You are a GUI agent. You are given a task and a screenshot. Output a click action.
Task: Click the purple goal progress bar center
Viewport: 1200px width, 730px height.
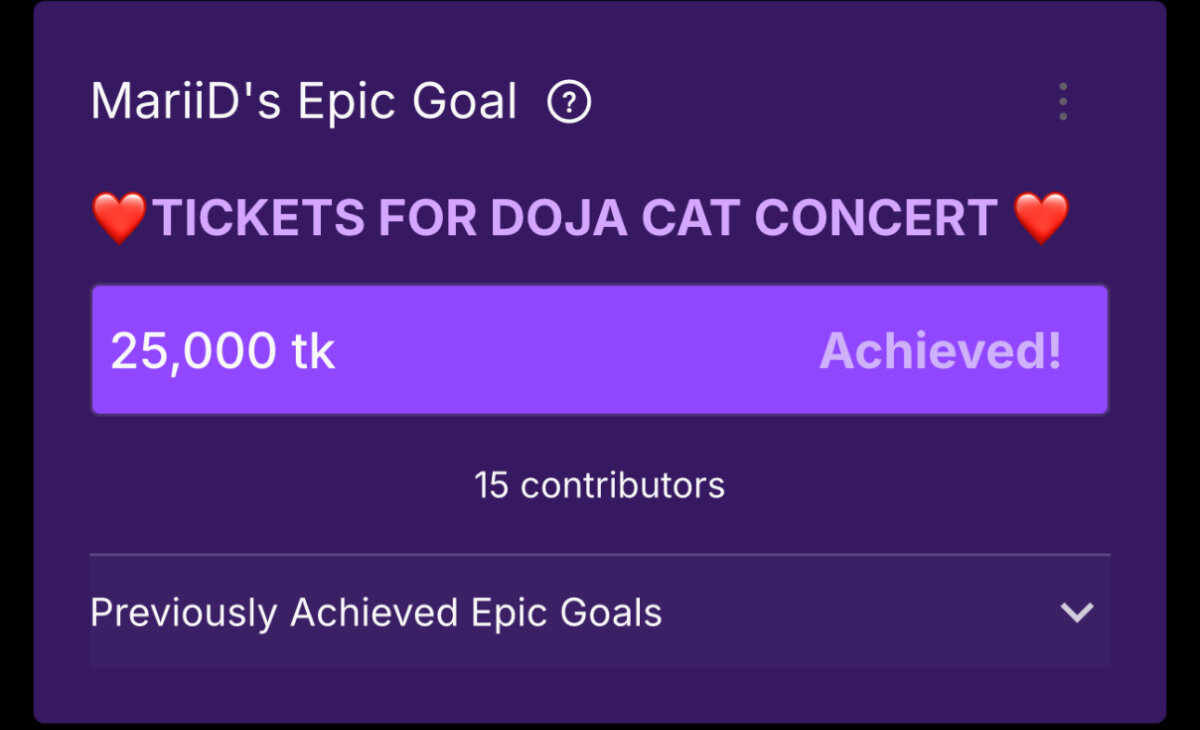point(600,350)
